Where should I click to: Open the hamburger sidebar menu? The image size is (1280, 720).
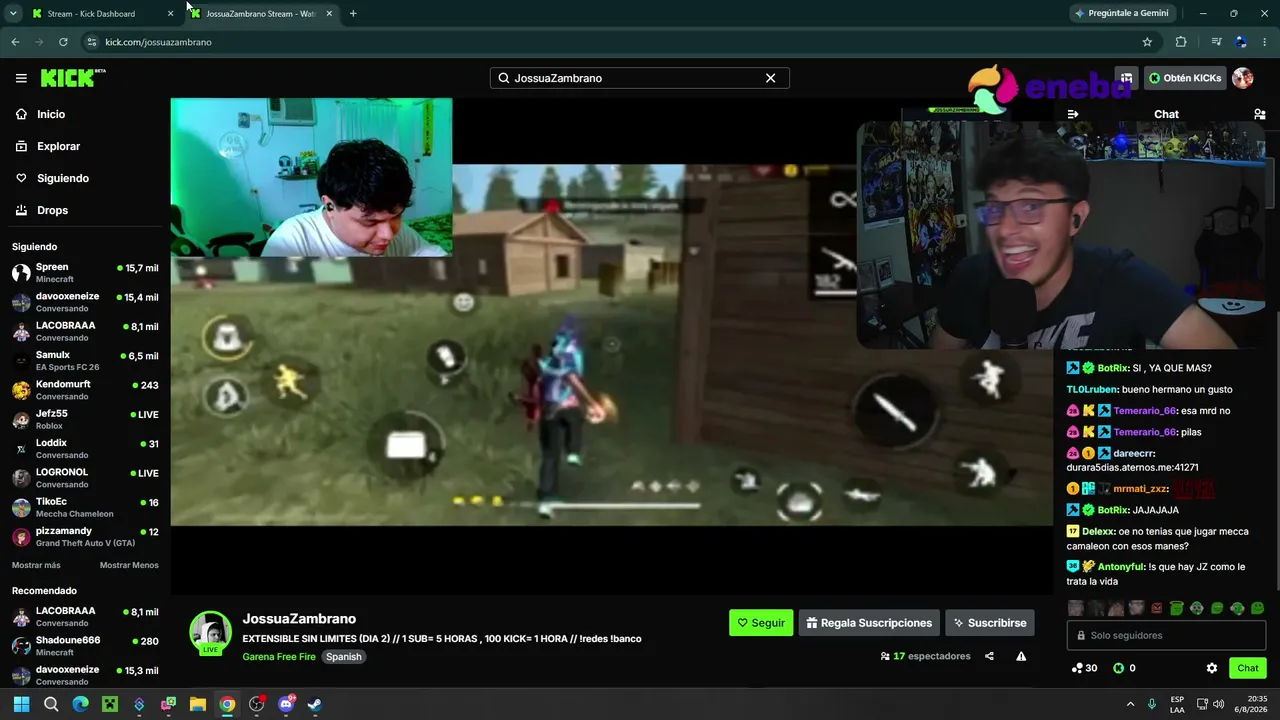(x=21, y=78)
